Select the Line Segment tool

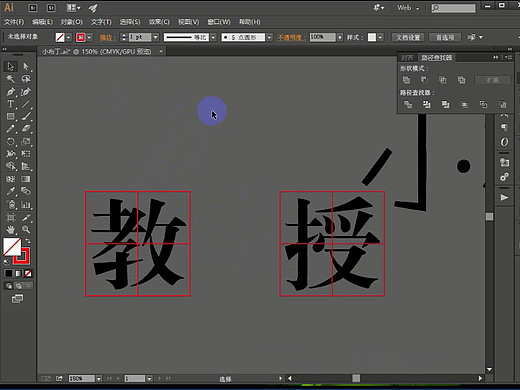26,104
